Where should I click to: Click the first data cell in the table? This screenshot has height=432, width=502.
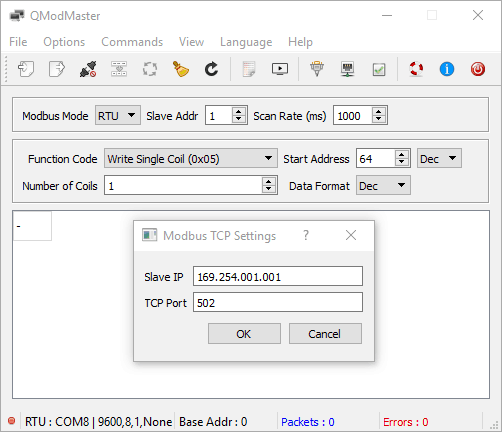click(x=32, y=226)
